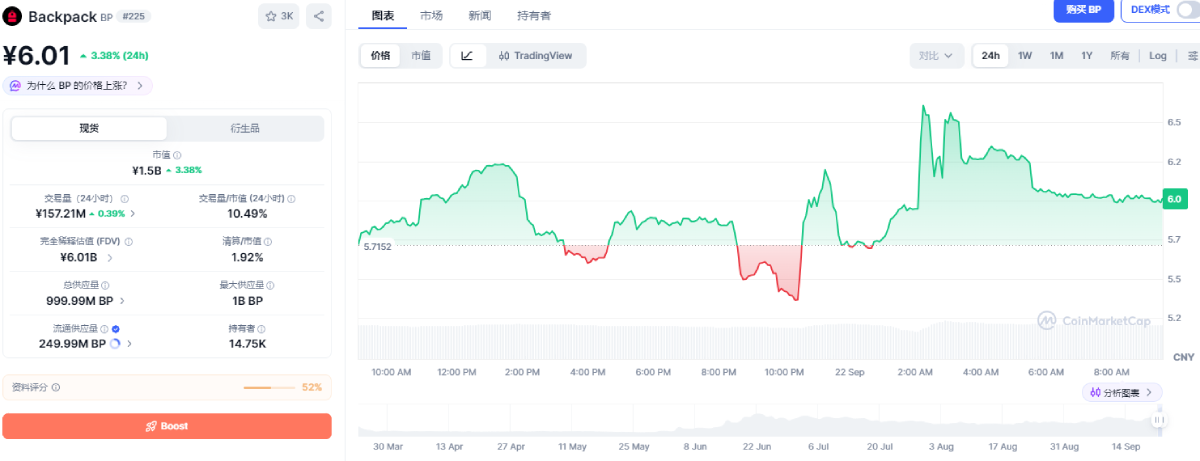Open the 持有者 tab
Viewport: 1200px width, 461px height.
(534, 16)
